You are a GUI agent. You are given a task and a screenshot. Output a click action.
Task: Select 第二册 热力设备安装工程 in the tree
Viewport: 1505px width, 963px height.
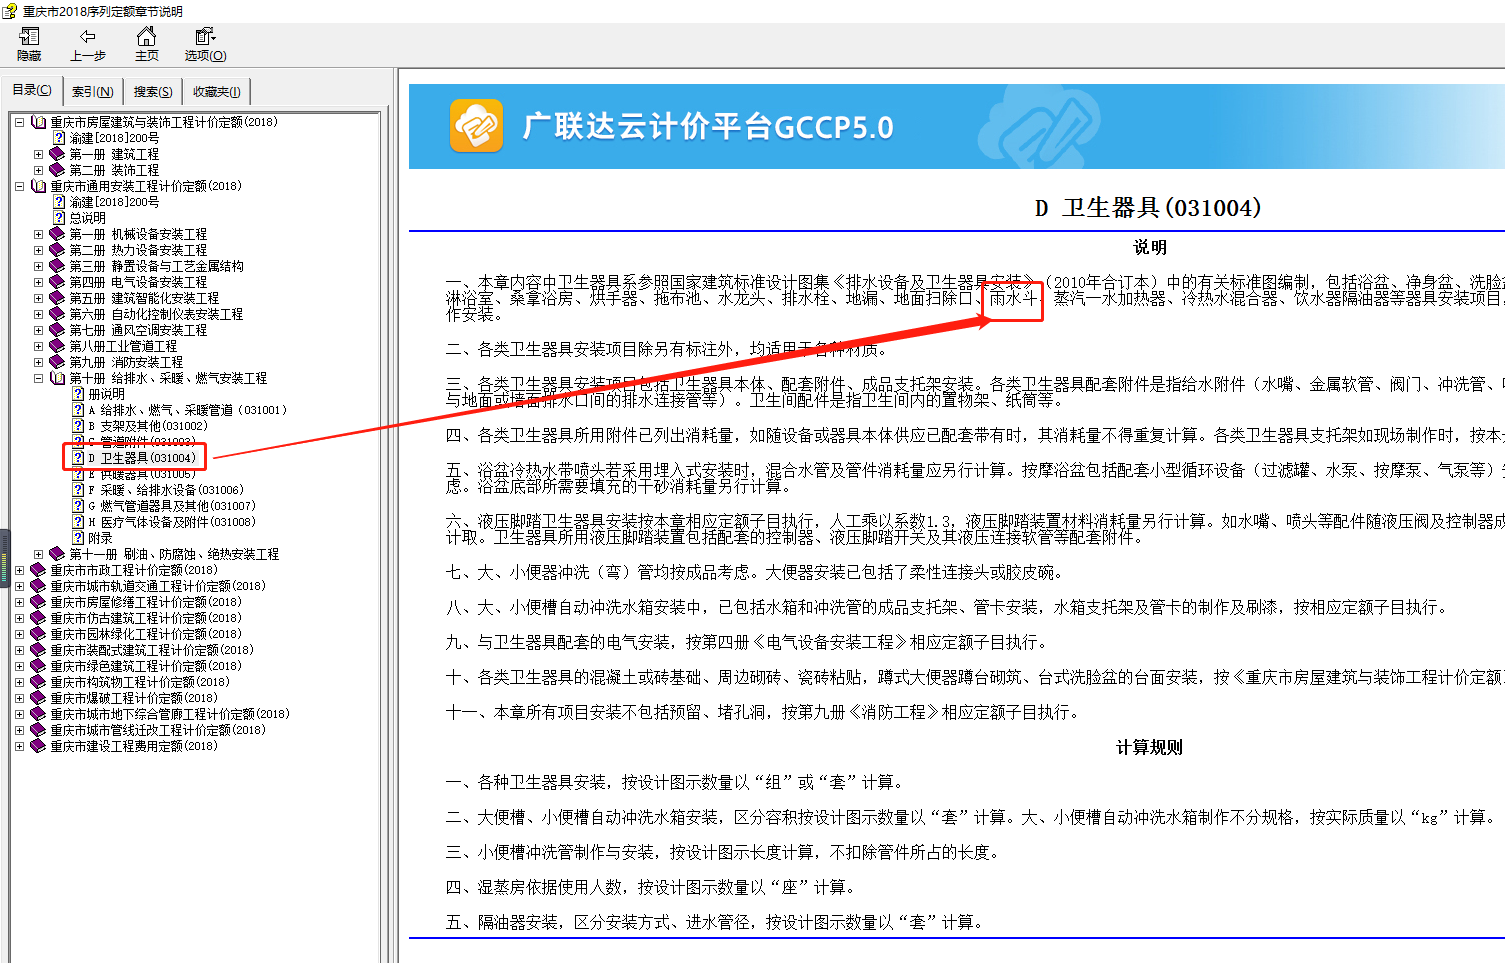coord(138,250)
